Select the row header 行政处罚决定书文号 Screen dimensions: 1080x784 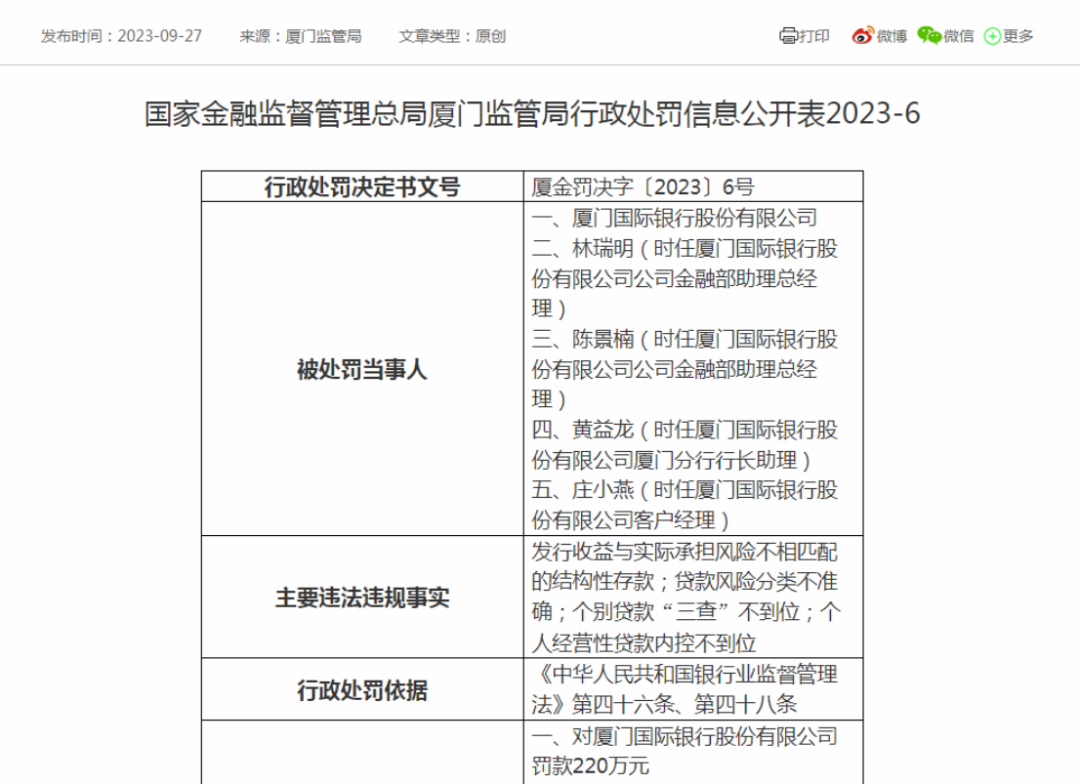click(x=362, y=187)
